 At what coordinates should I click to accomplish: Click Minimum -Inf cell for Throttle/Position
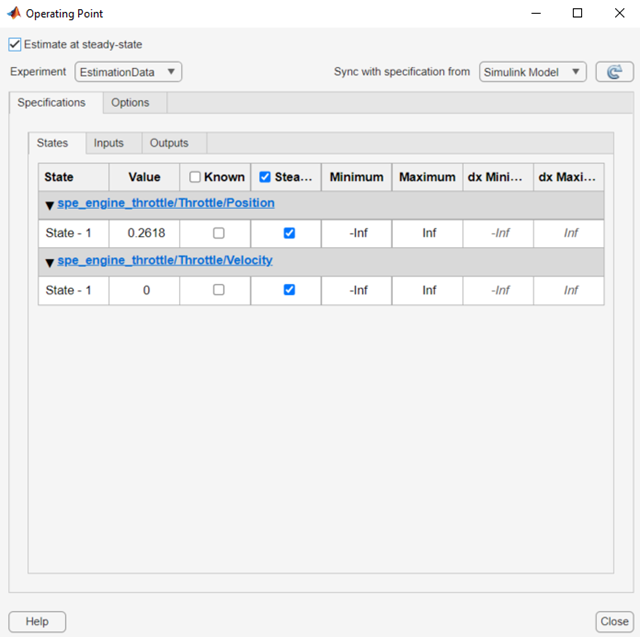[x=357, y=233]
